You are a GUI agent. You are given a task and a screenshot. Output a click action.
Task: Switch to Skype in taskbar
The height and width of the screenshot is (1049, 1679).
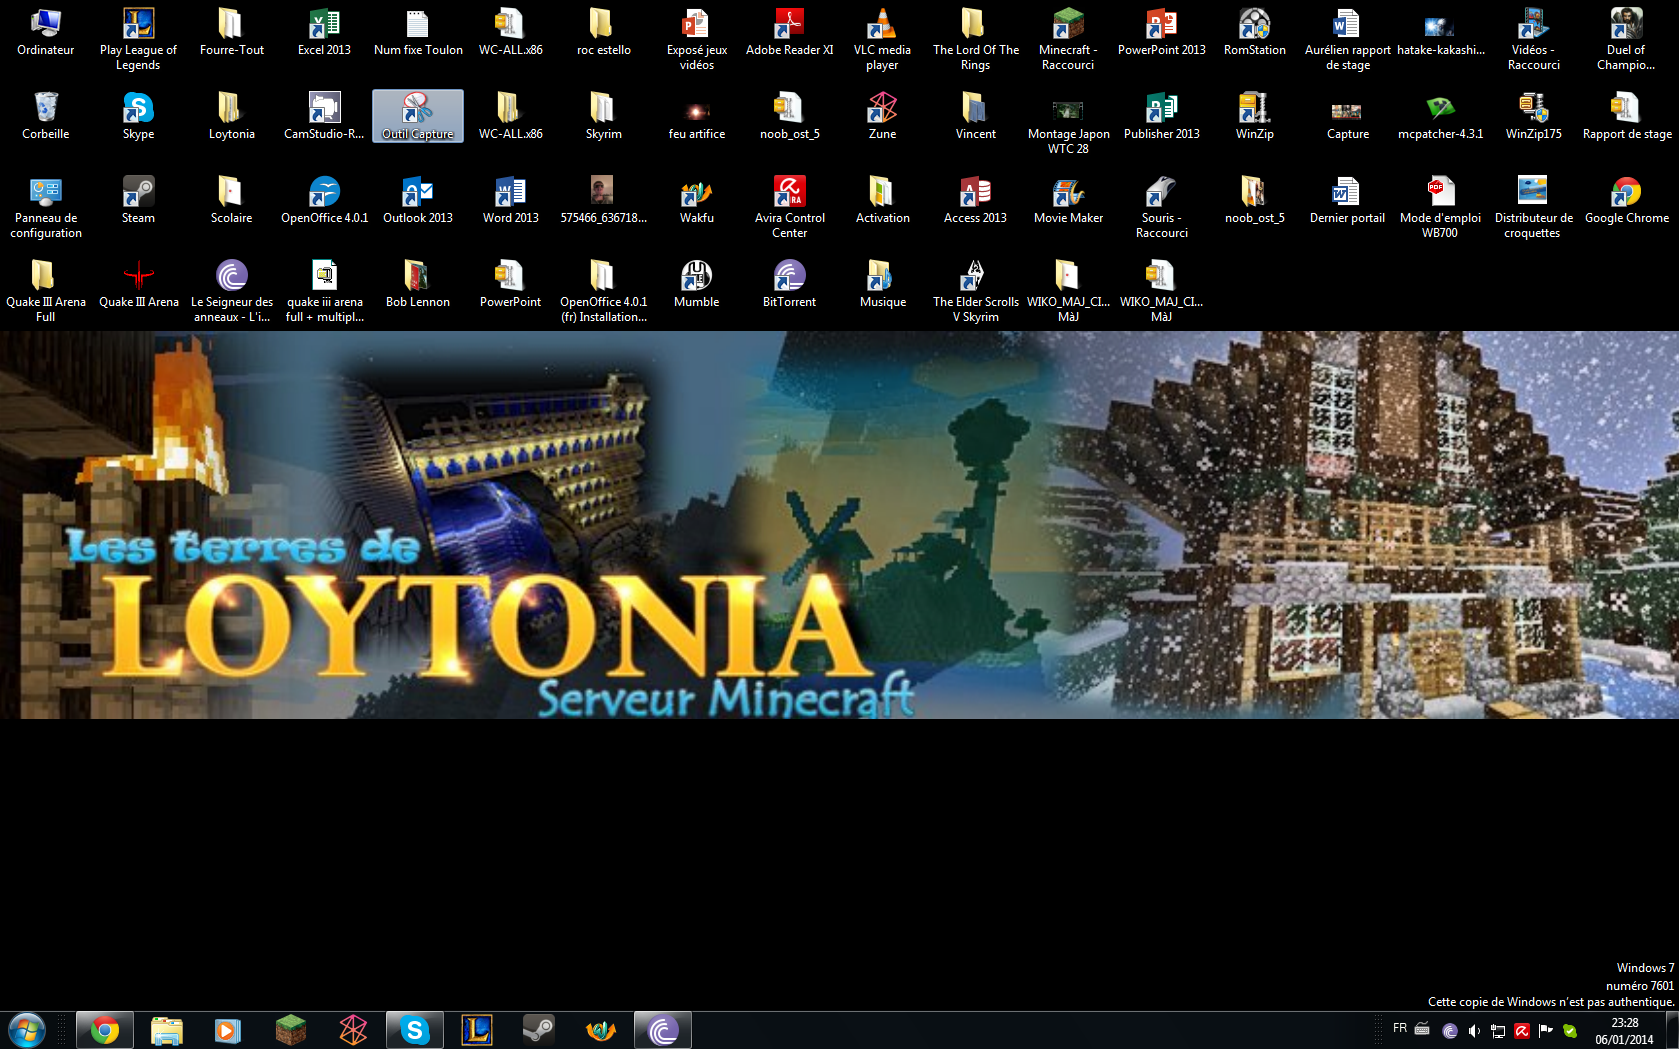[x=415, y=1030]
